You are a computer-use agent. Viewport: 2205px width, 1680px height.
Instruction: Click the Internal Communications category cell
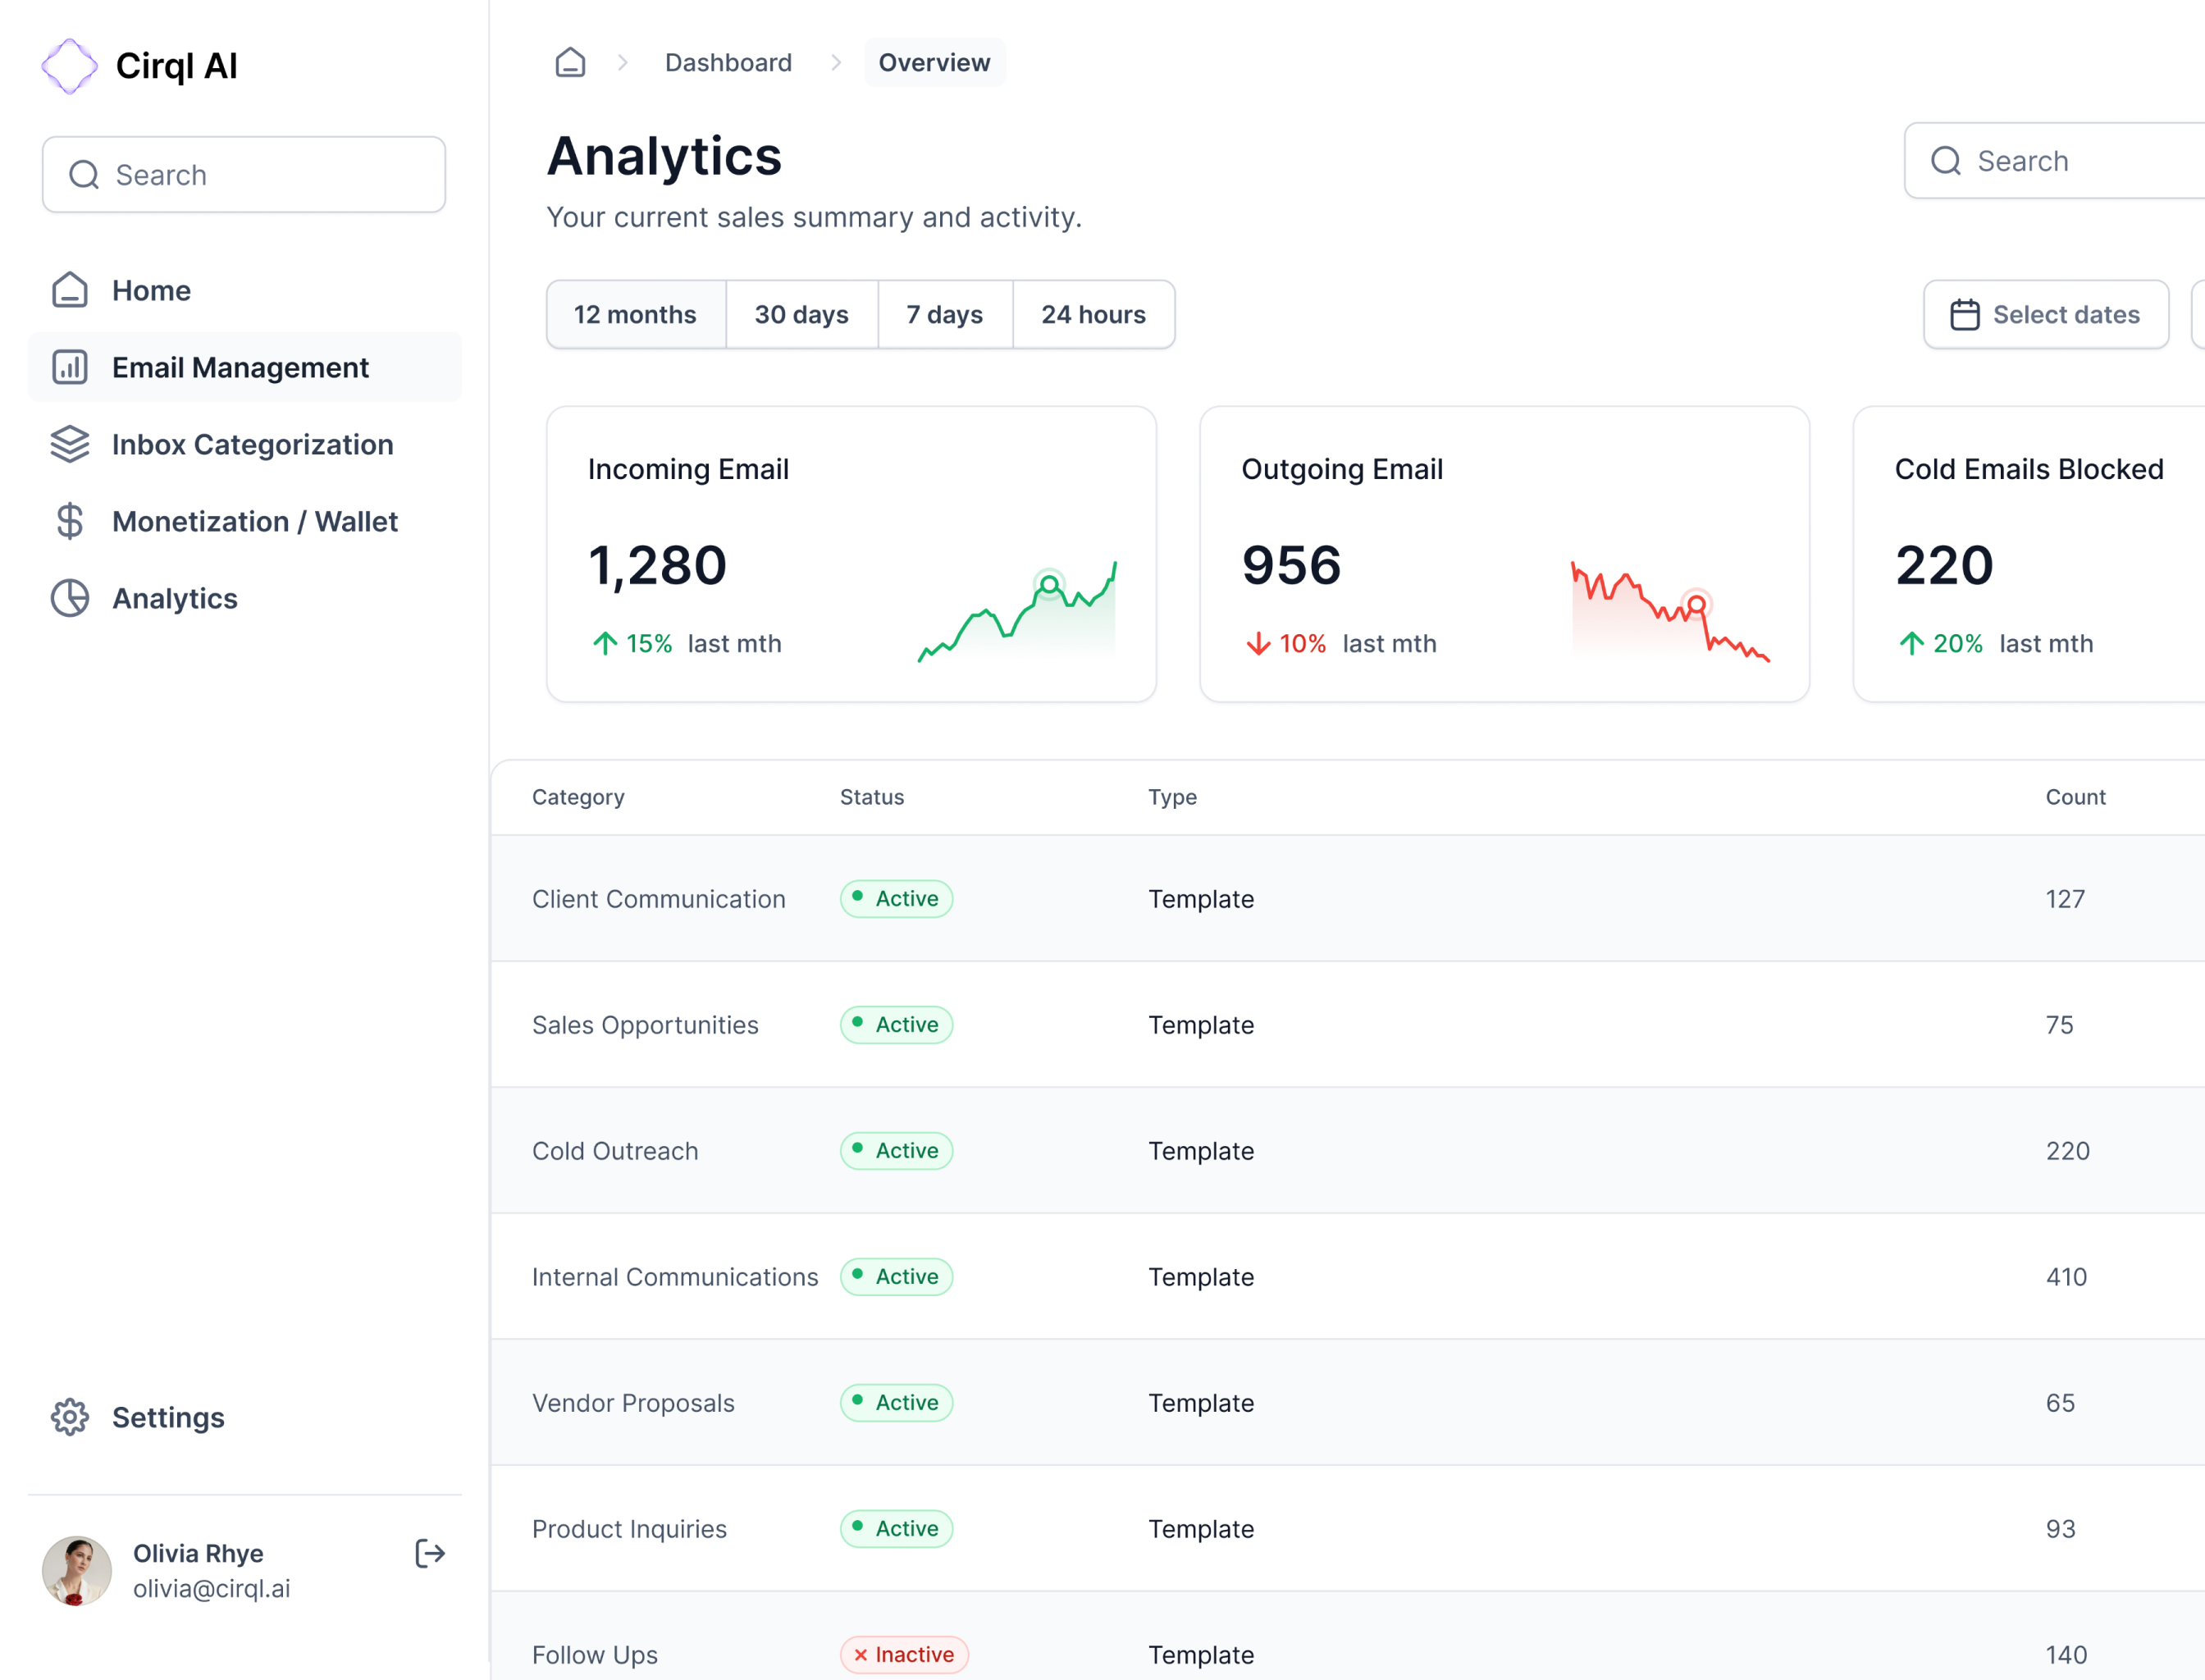pos(675,1277)
